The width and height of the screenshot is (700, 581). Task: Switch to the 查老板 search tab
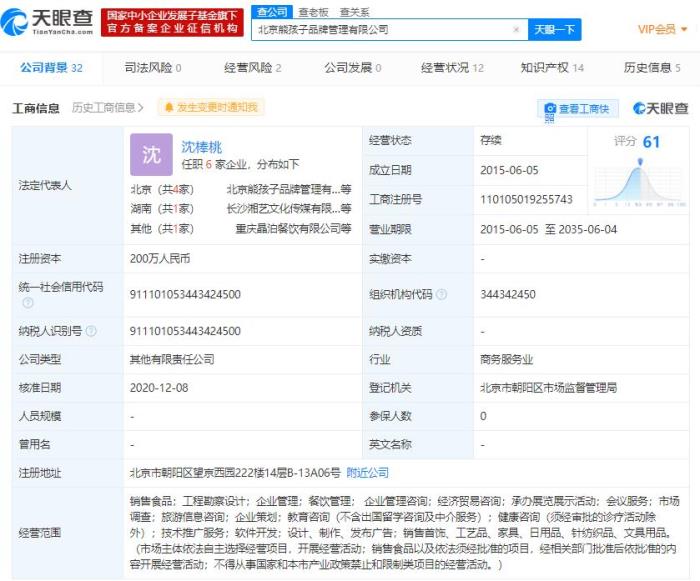[x=312, y=11]
